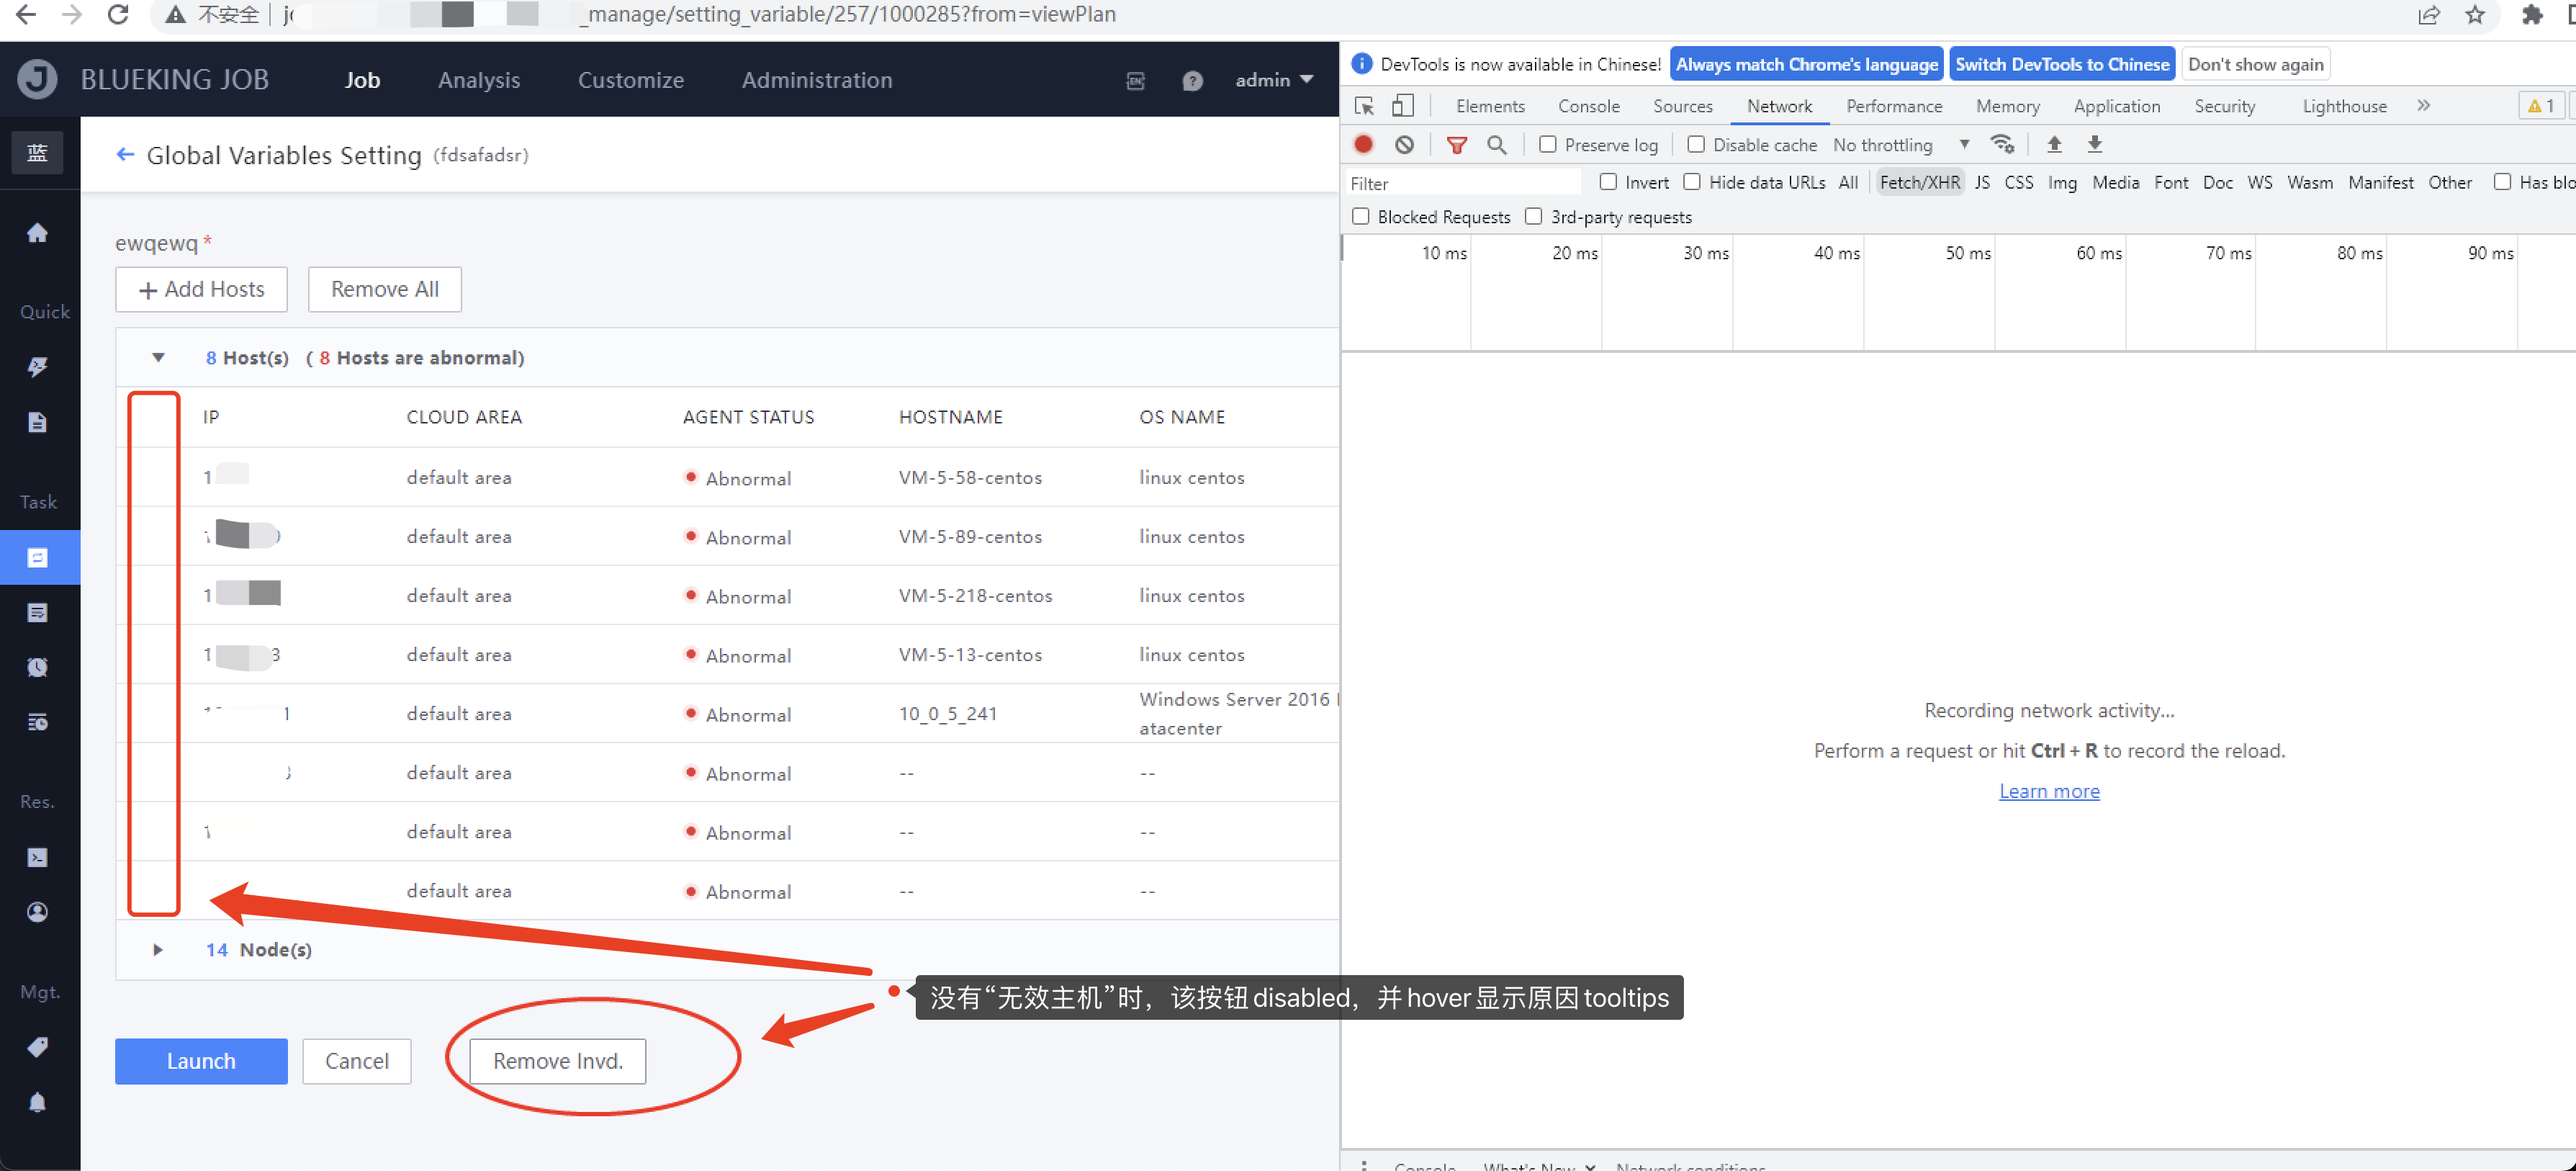Click the clear network log icon
The height and width of the screenshot is (1171, 2576).
[1404, 144]
